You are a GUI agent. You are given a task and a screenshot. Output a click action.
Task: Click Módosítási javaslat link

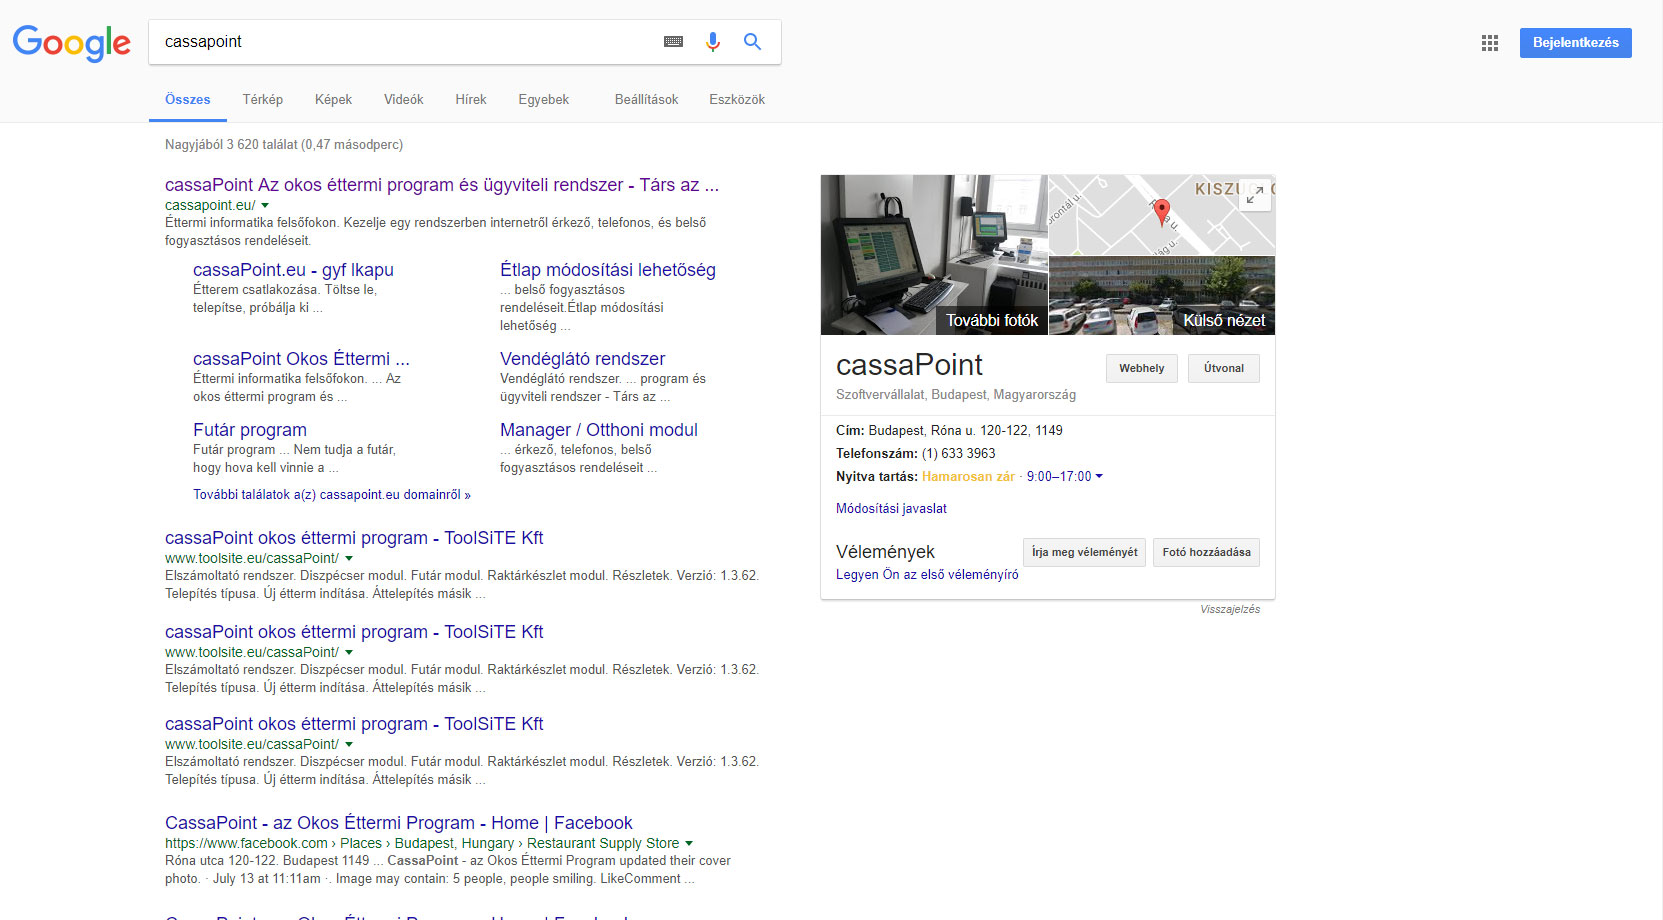coord(891,509)
